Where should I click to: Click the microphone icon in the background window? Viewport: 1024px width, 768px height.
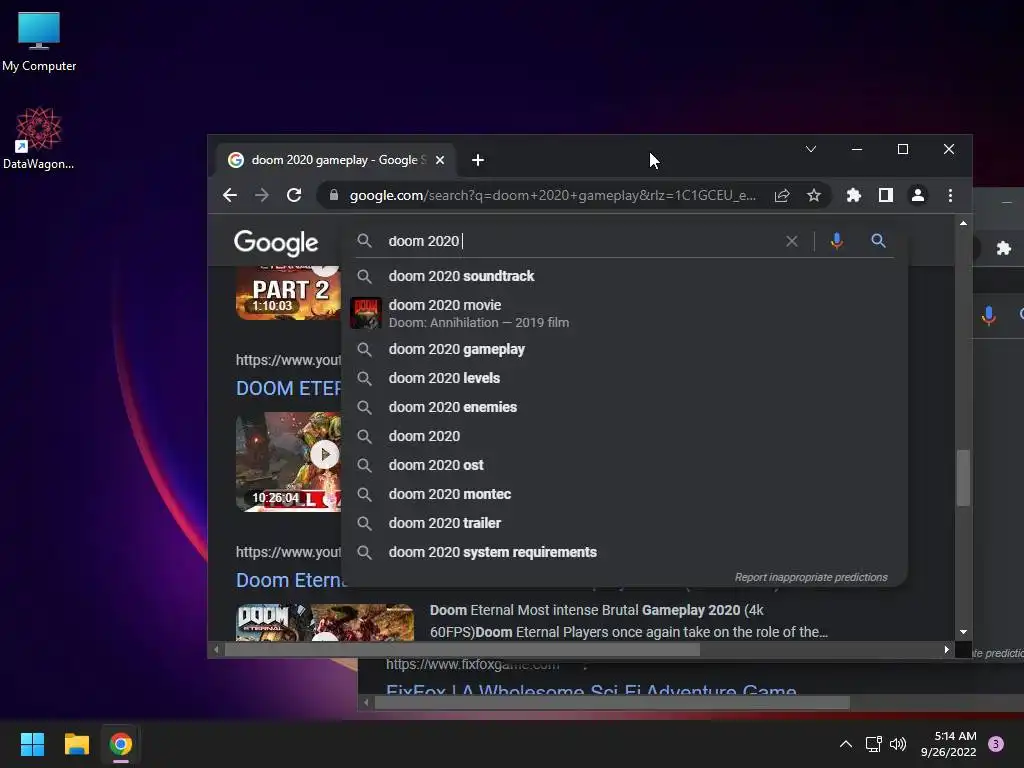[989, 315]
